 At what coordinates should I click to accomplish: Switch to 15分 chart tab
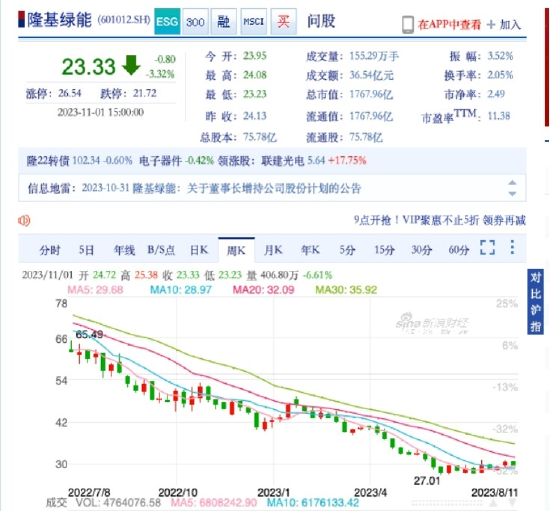pyautogui.click(x=384, y=250)
